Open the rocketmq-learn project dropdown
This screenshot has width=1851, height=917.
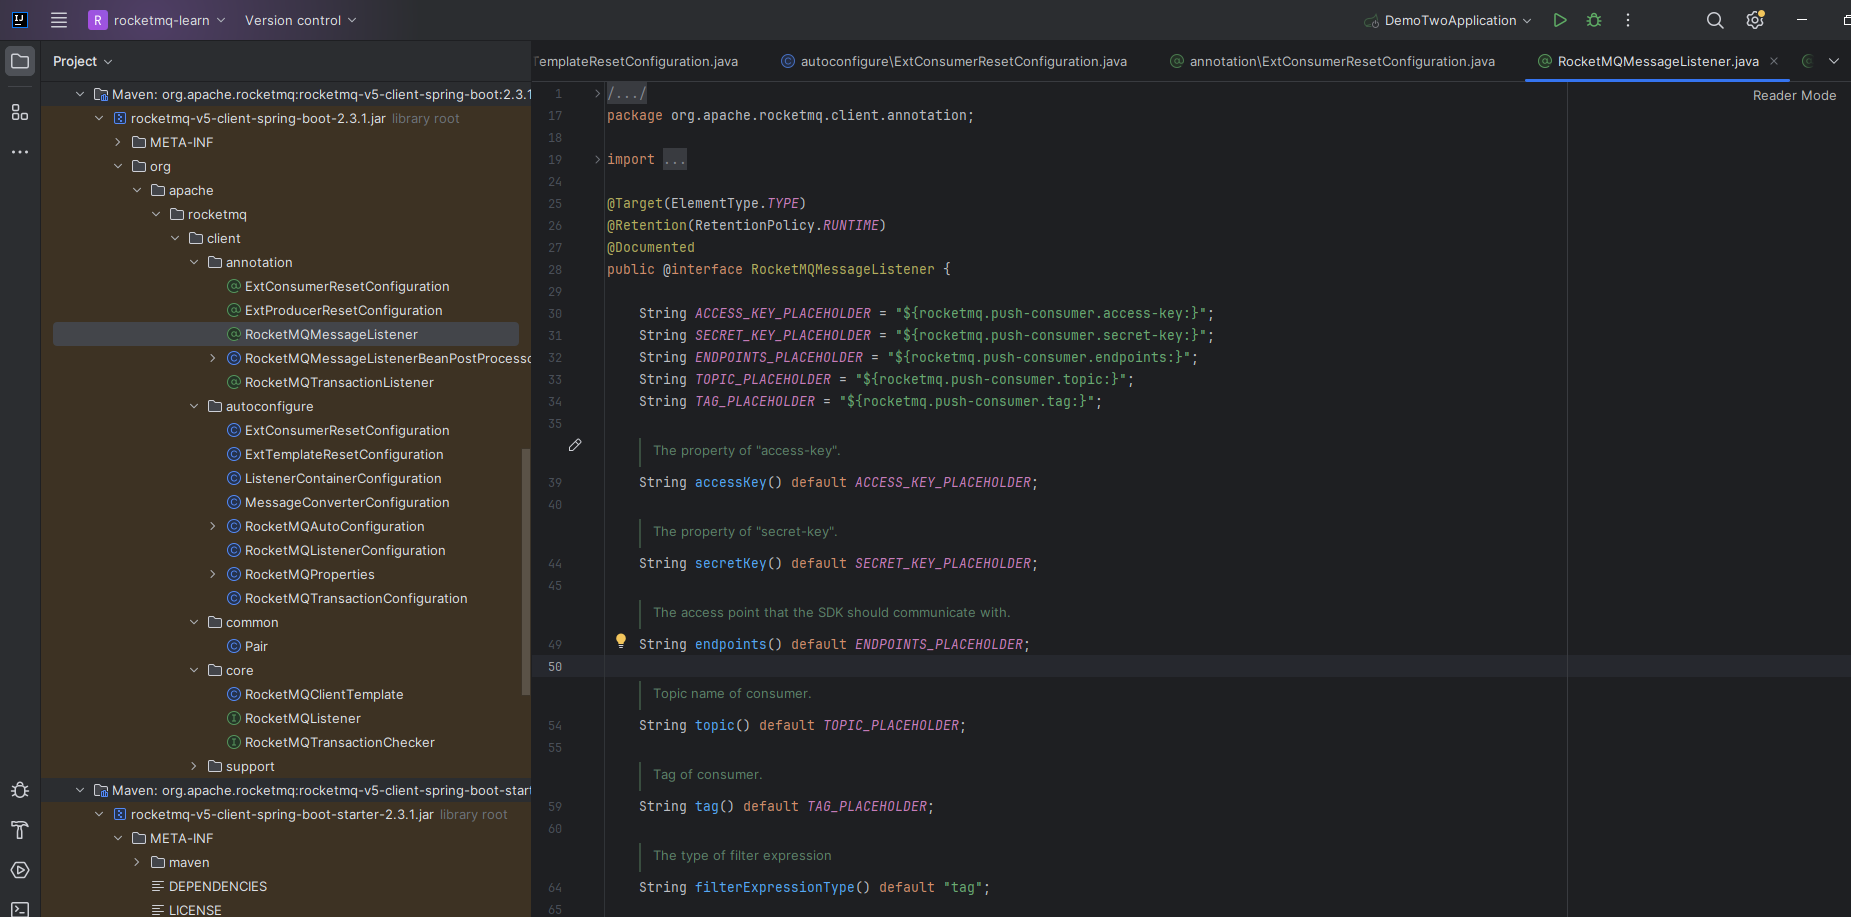click(x=157, y=20)
